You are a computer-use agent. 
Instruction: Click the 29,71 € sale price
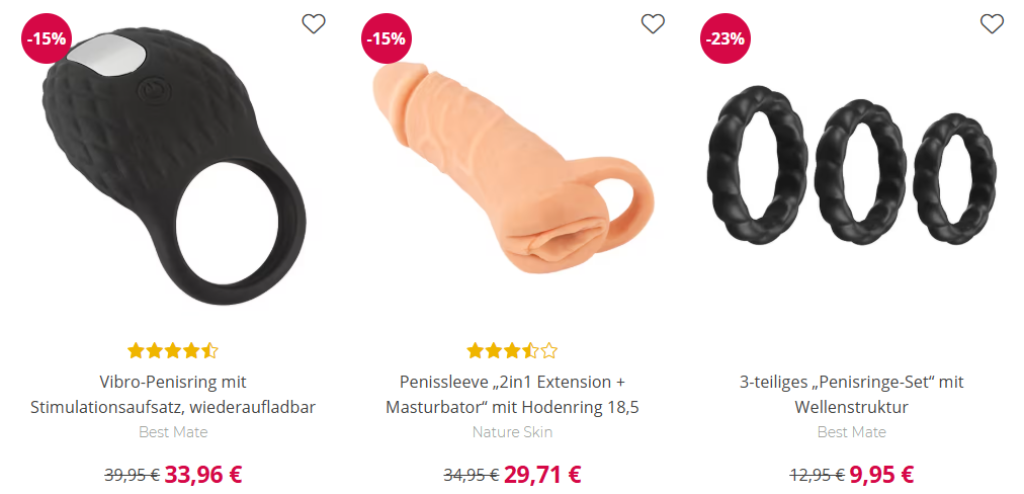[542, 474]
